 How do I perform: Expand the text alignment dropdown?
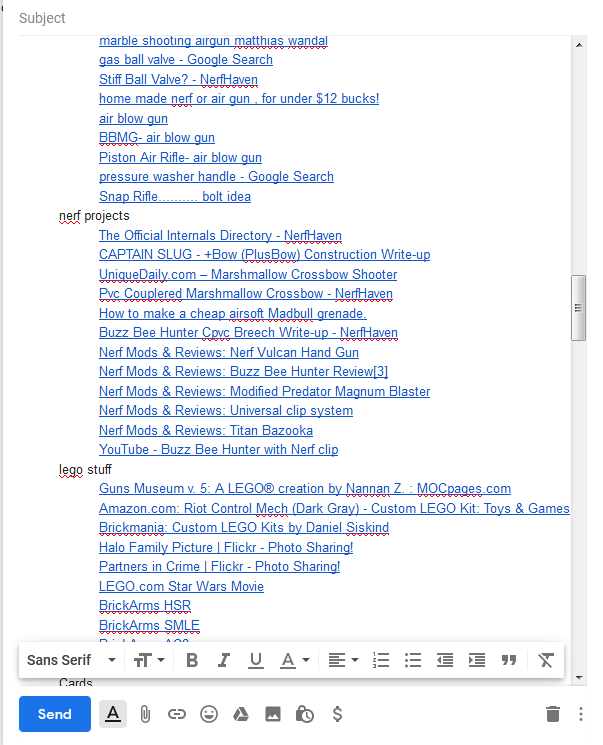(342, 660)
